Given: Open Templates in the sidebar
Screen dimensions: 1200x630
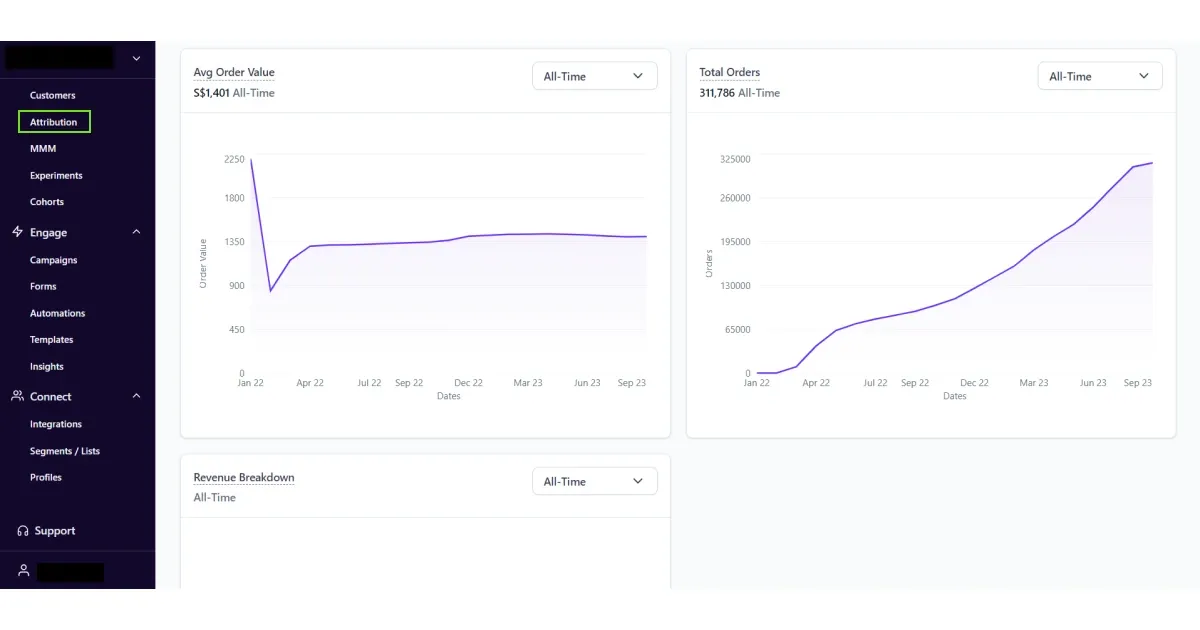Looking at the screenshot, I should click(x=51, y=340).
